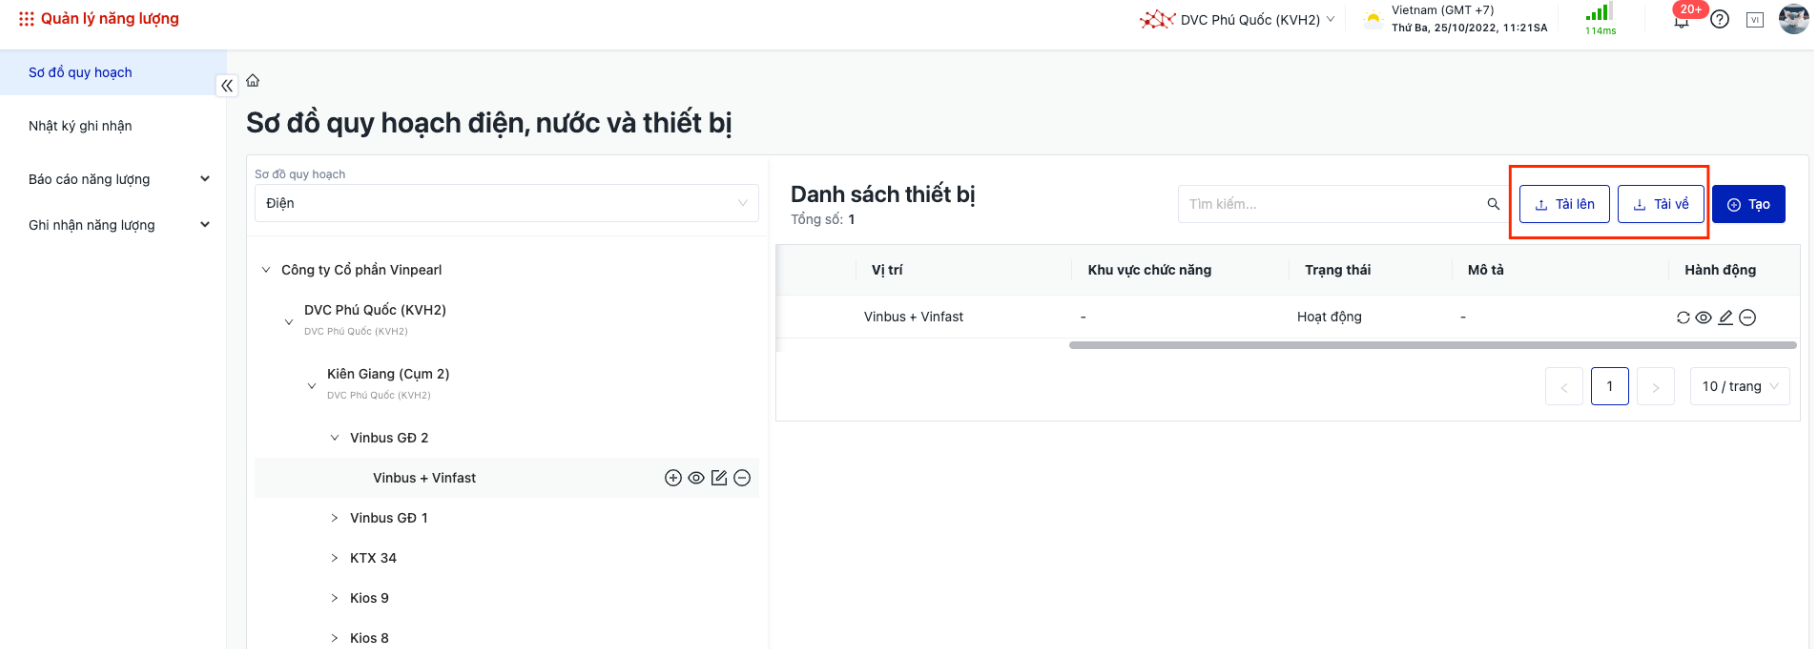Edit the Vinbus + Vinfast tree node

click(719, 478)
